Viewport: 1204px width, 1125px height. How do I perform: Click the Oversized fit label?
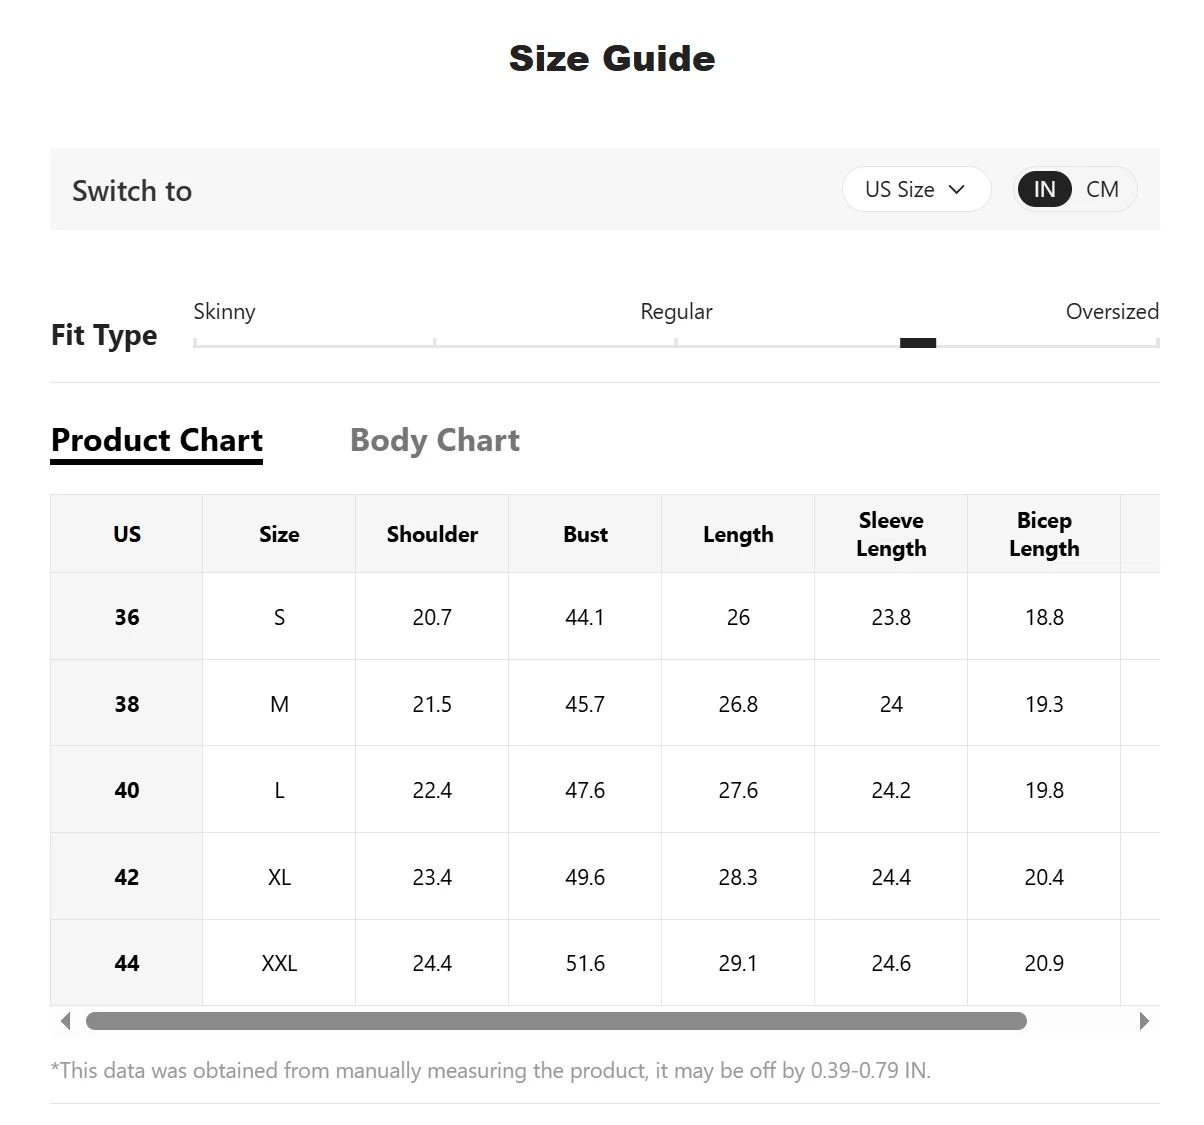click(1112, 311)
